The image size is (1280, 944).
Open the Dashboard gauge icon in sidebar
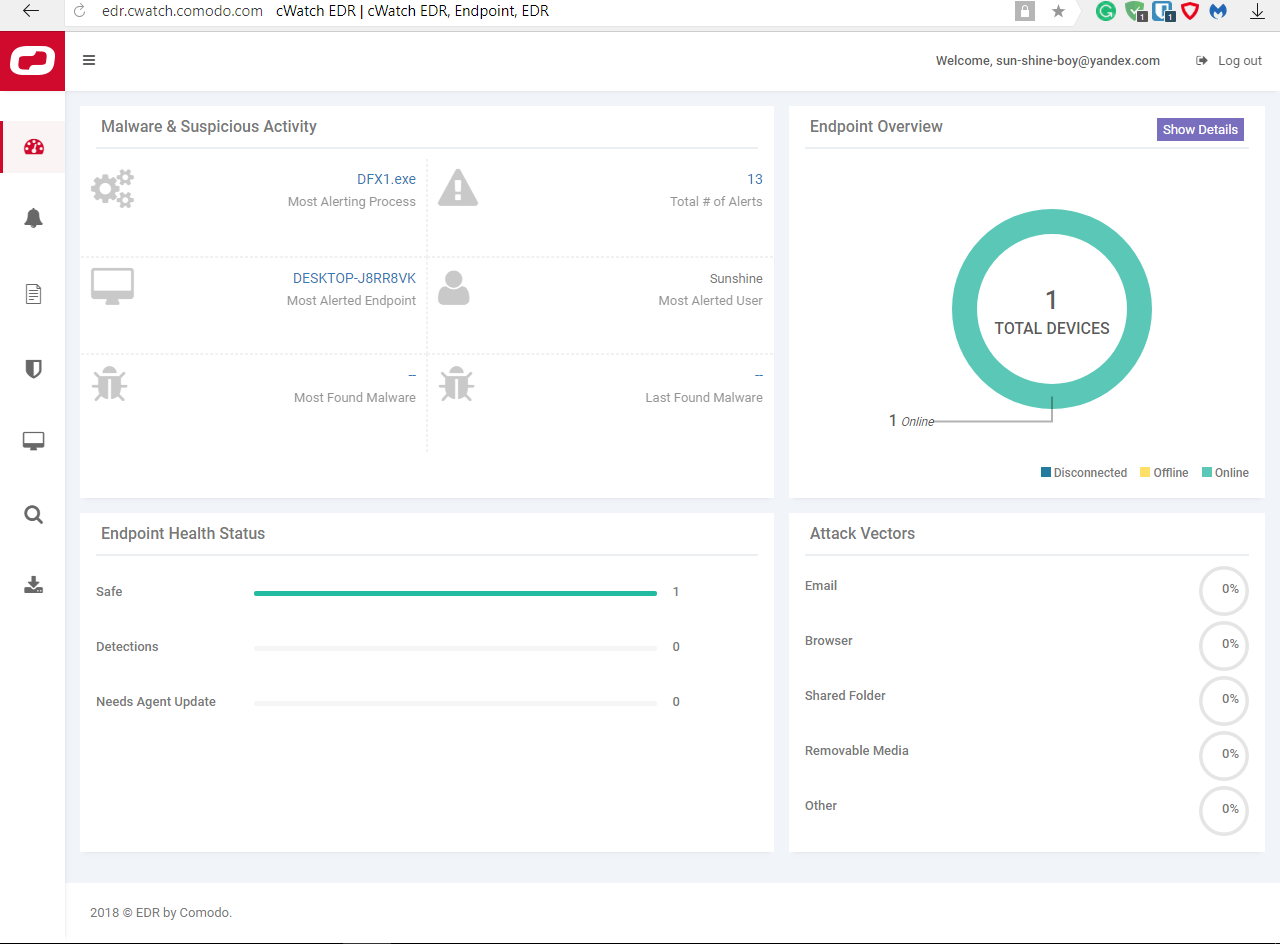pos(34,147)
